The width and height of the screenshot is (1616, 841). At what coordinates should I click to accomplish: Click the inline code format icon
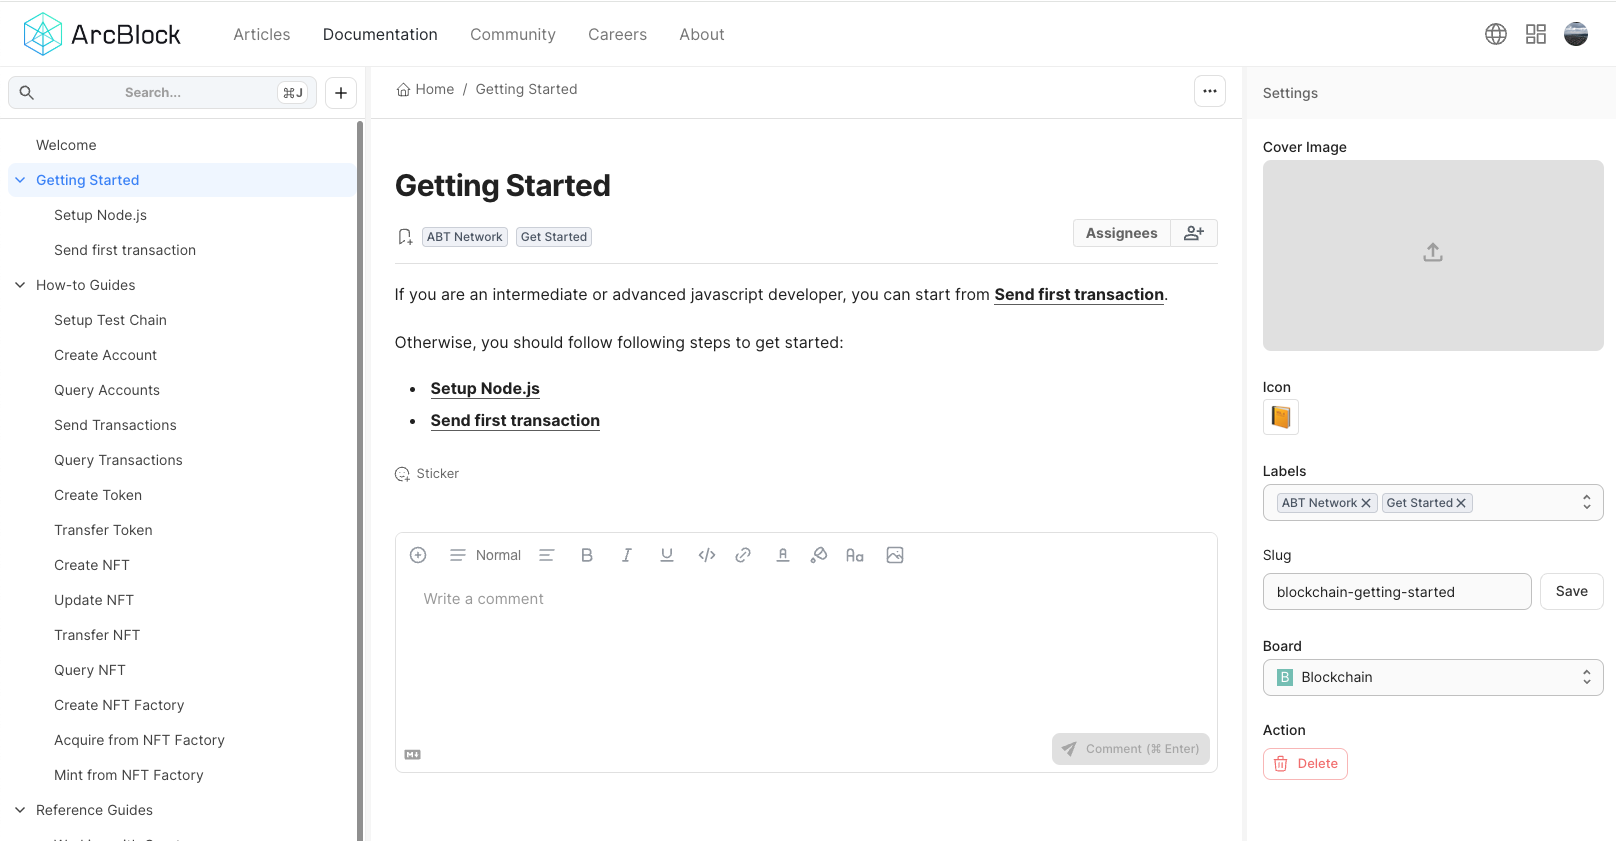coord(707,555)
